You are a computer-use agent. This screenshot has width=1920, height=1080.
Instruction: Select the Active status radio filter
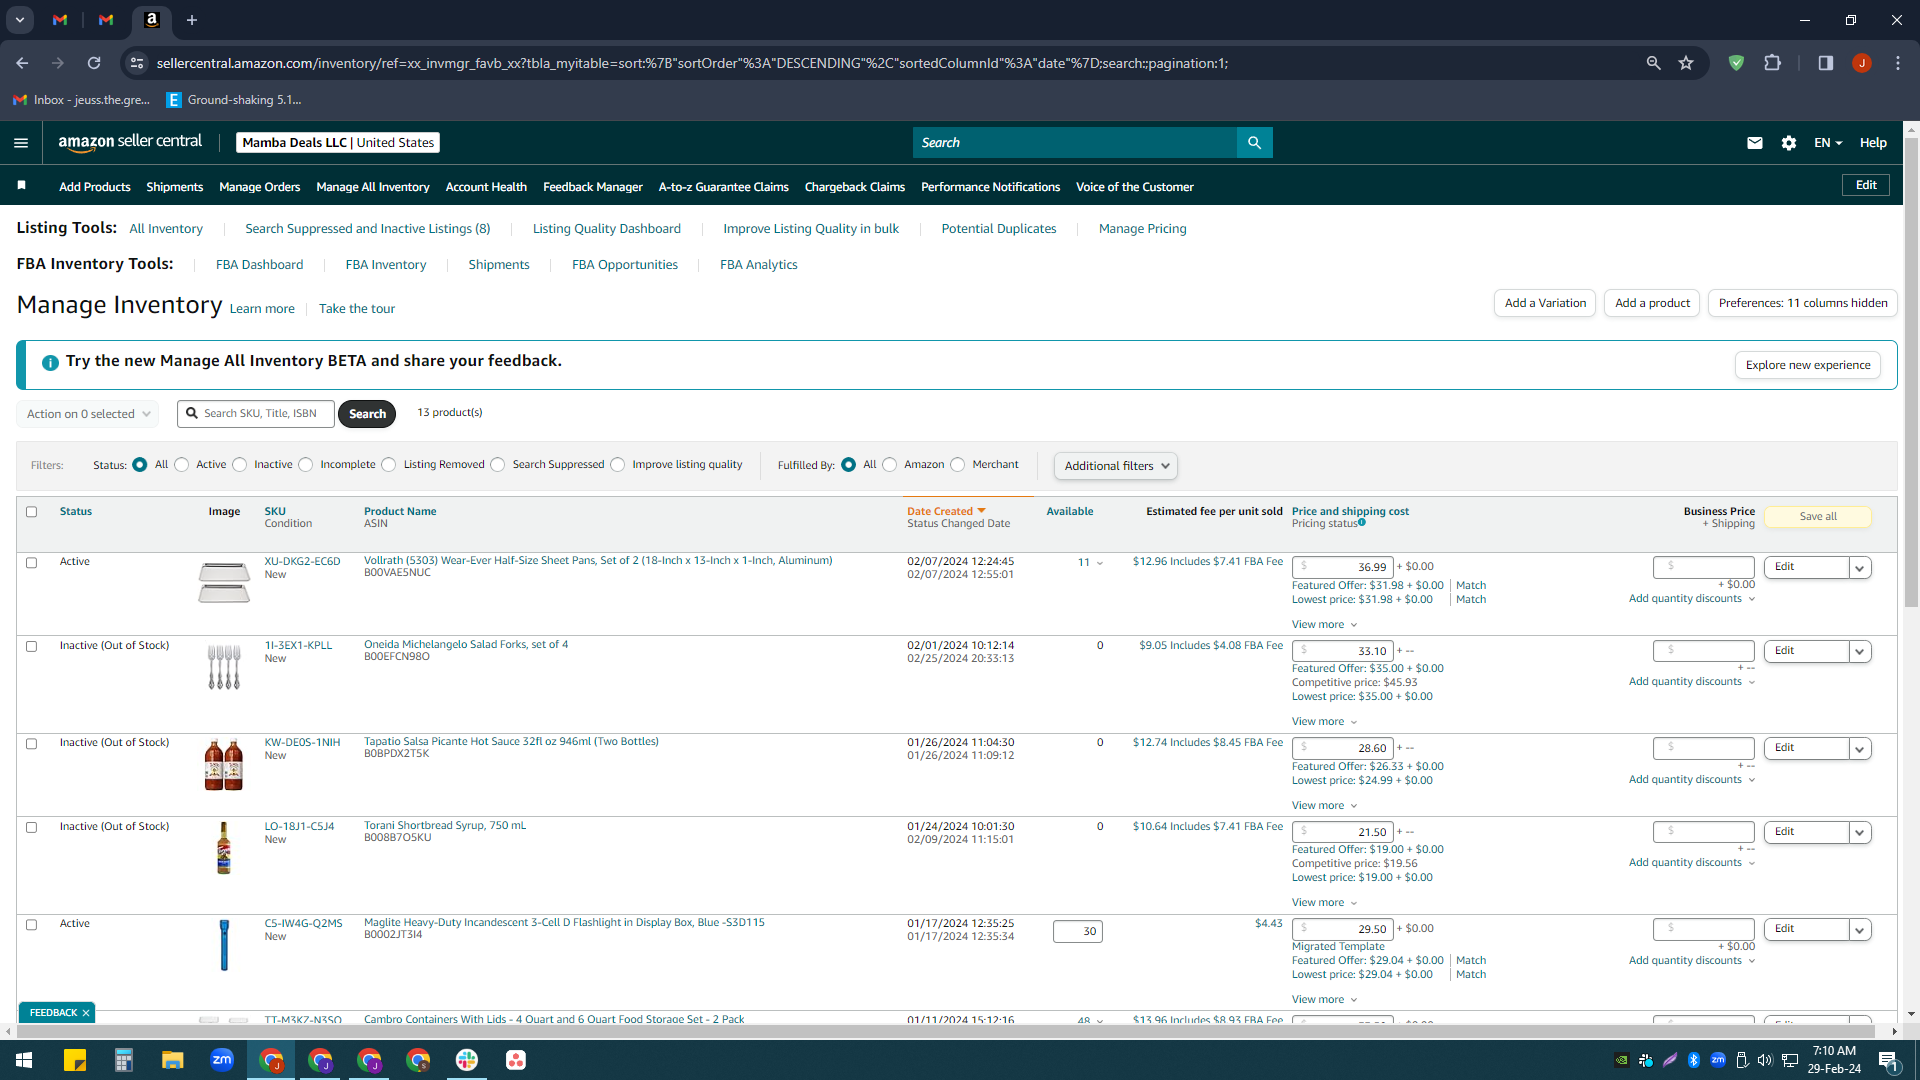click(x=181, y=465)
